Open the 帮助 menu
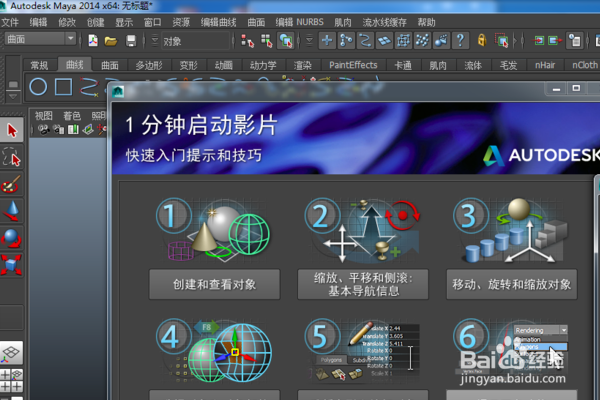Image resolution: width=600 pixels, height=400 pixels. 427,23
